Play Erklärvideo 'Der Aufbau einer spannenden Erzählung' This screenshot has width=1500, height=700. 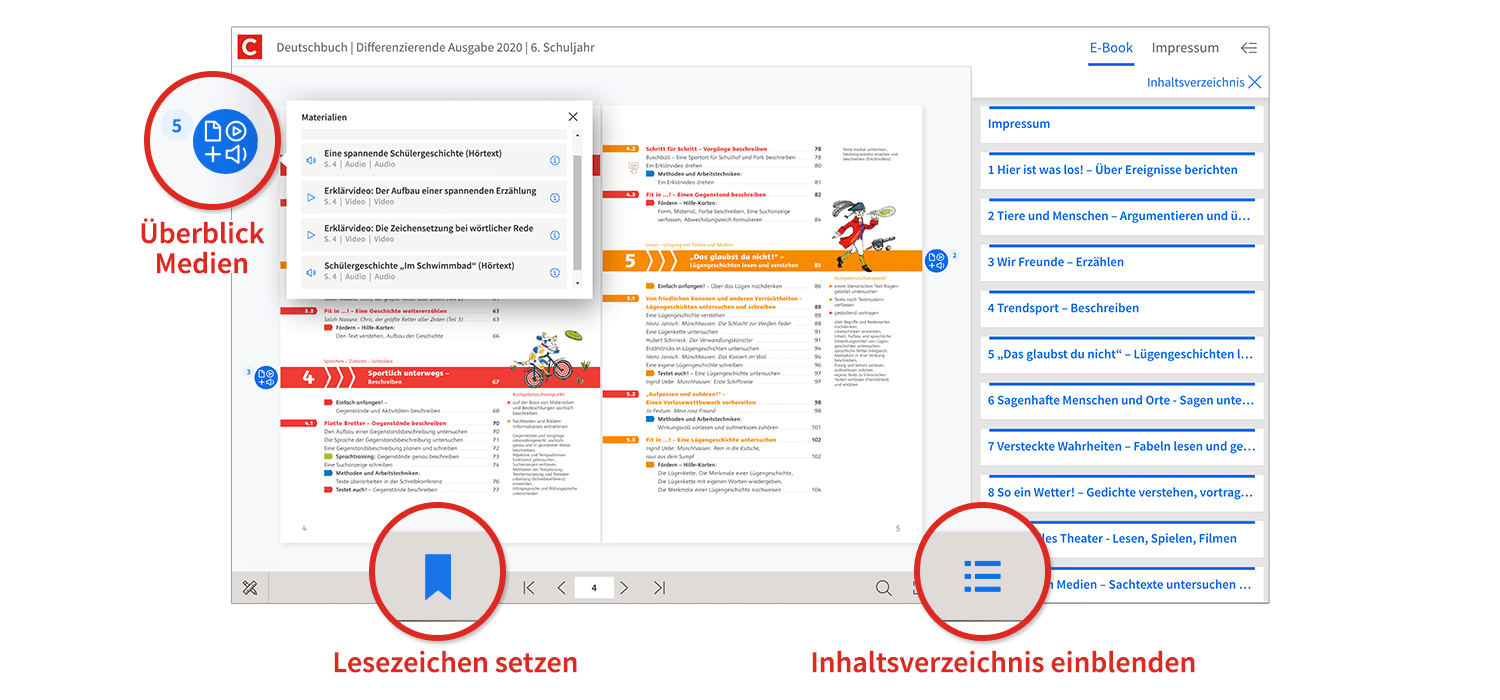[311, 197]
